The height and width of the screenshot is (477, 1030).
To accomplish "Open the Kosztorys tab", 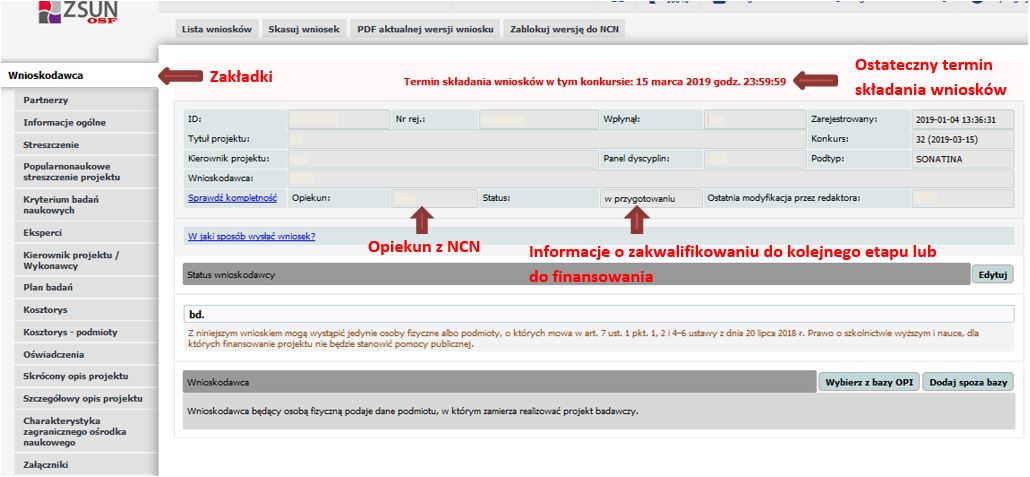I will point(86,309).
